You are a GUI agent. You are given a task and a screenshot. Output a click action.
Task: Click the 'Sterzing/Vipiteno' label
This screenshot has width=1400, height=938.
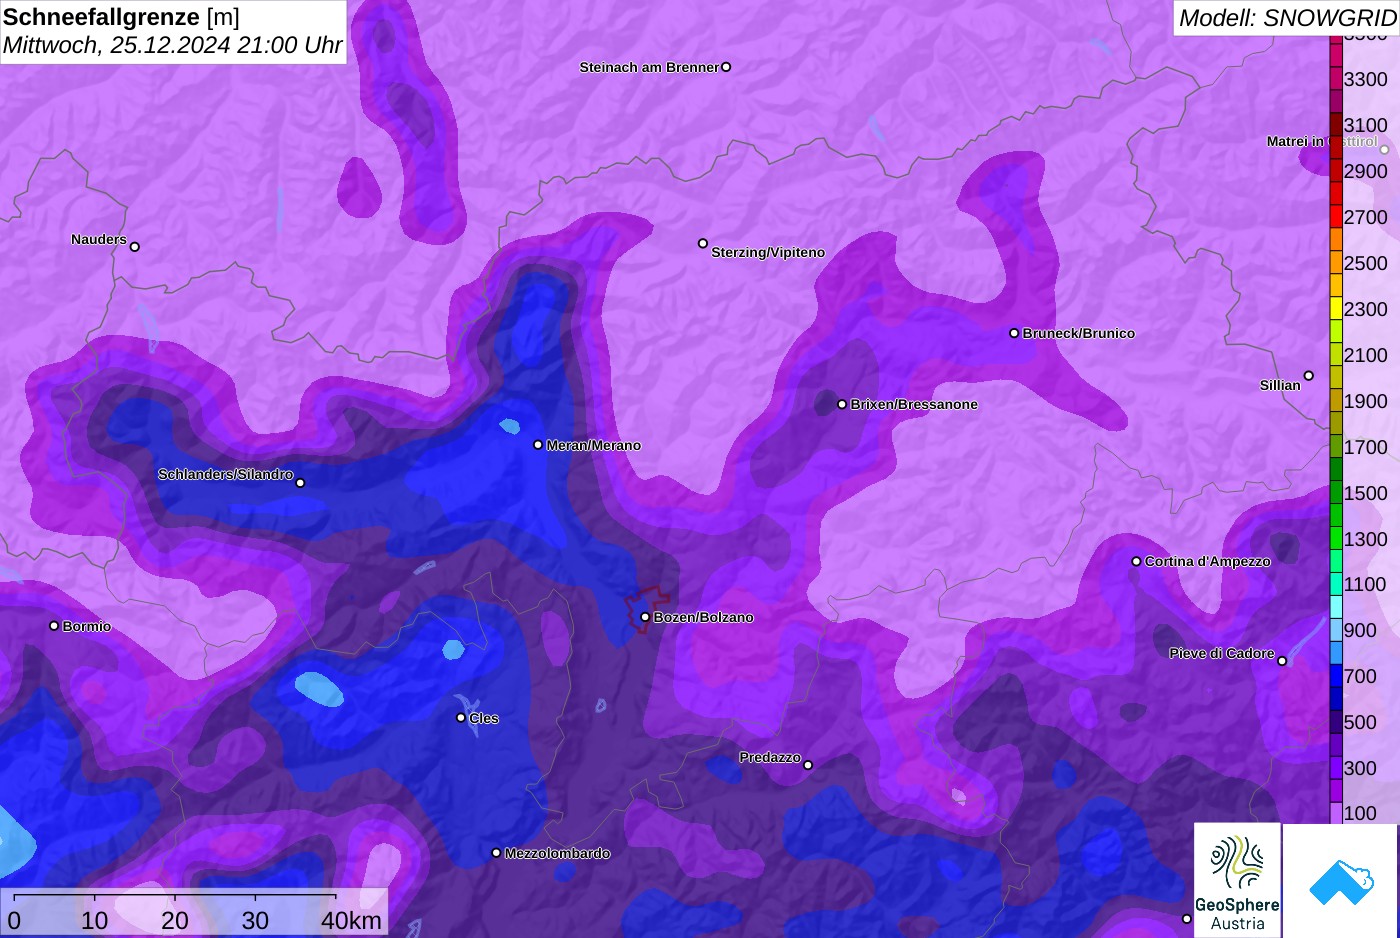point(768,252)
